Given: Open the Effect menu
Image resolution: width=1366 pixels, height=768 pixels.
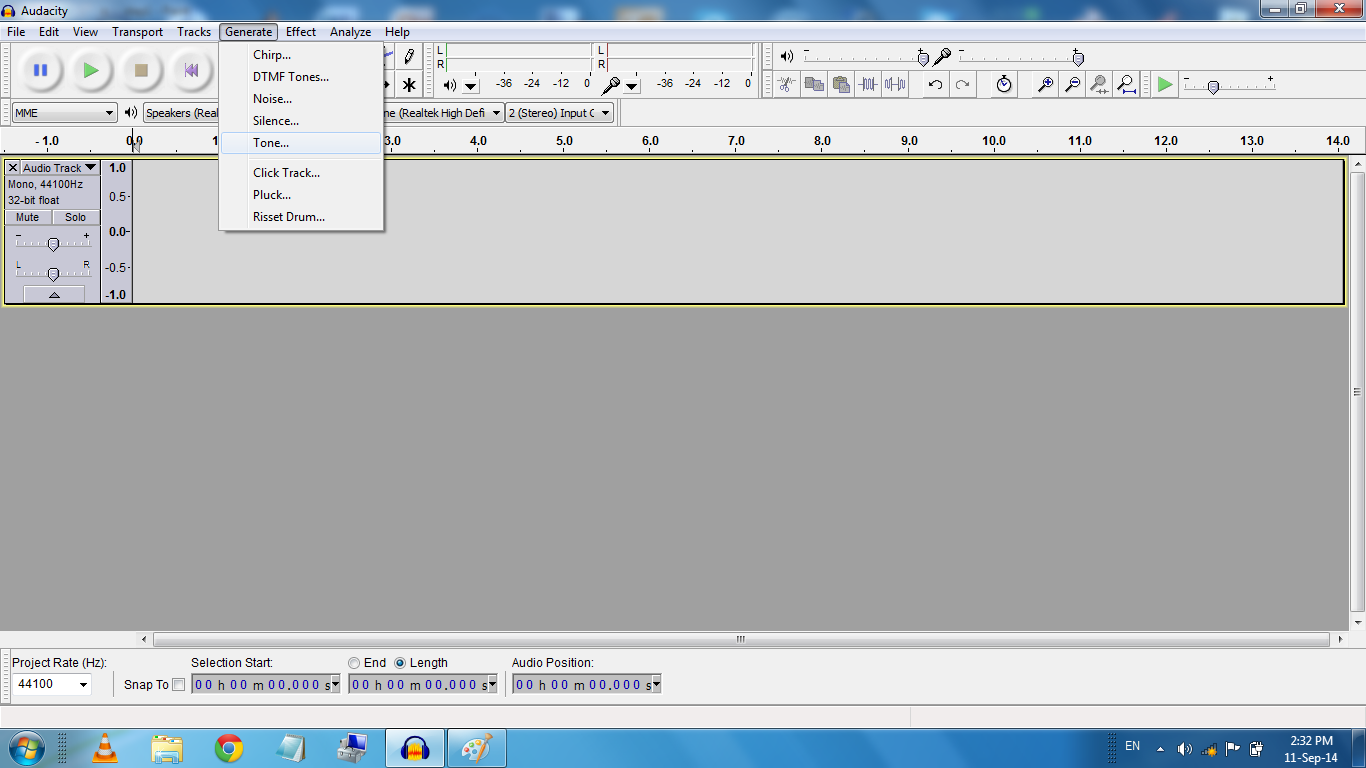Looking at the screenshot, I should (x=301, y=32).
